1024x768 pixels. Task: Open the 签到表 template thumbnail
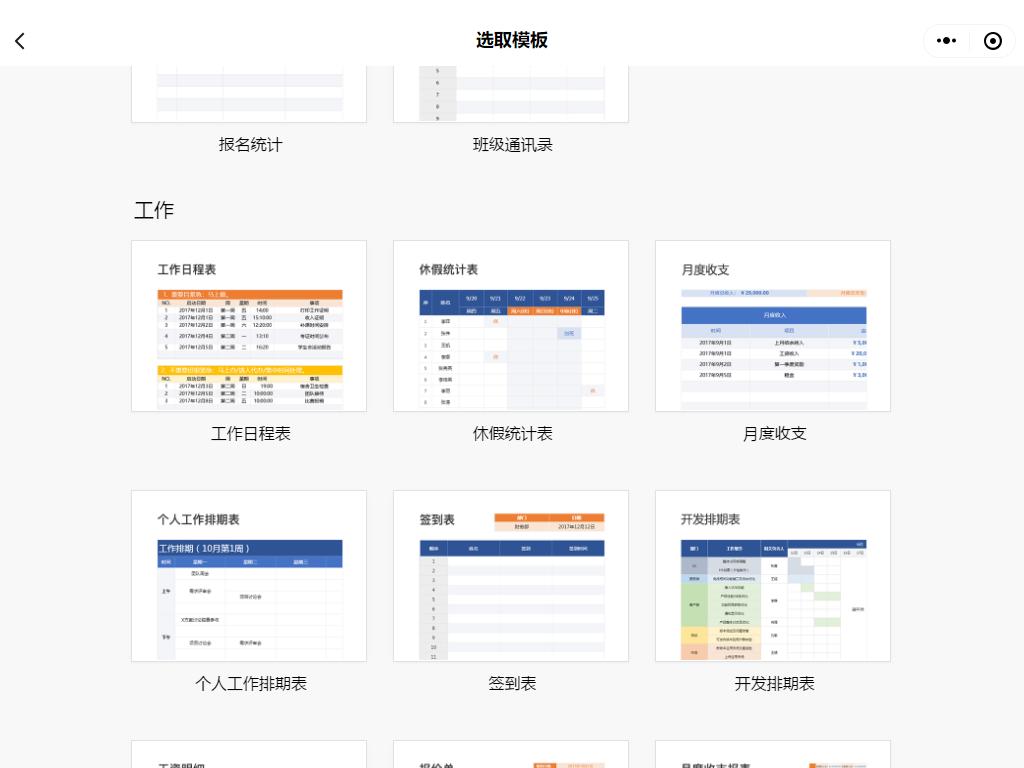(511, 576)
